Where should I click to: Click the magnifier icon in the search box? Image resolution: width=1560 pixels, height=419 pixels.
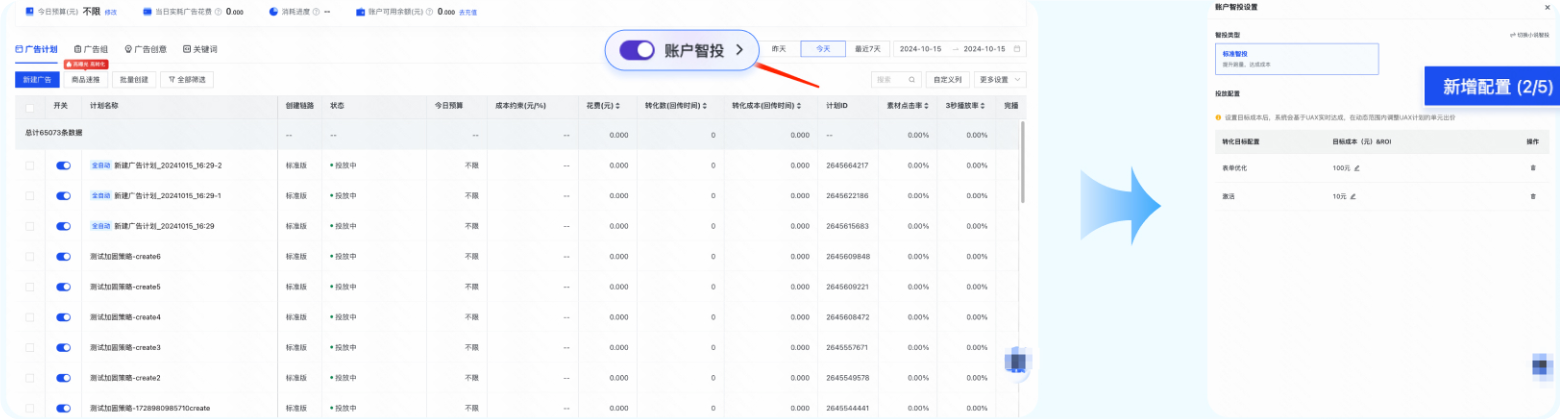(x=912, y=79)
